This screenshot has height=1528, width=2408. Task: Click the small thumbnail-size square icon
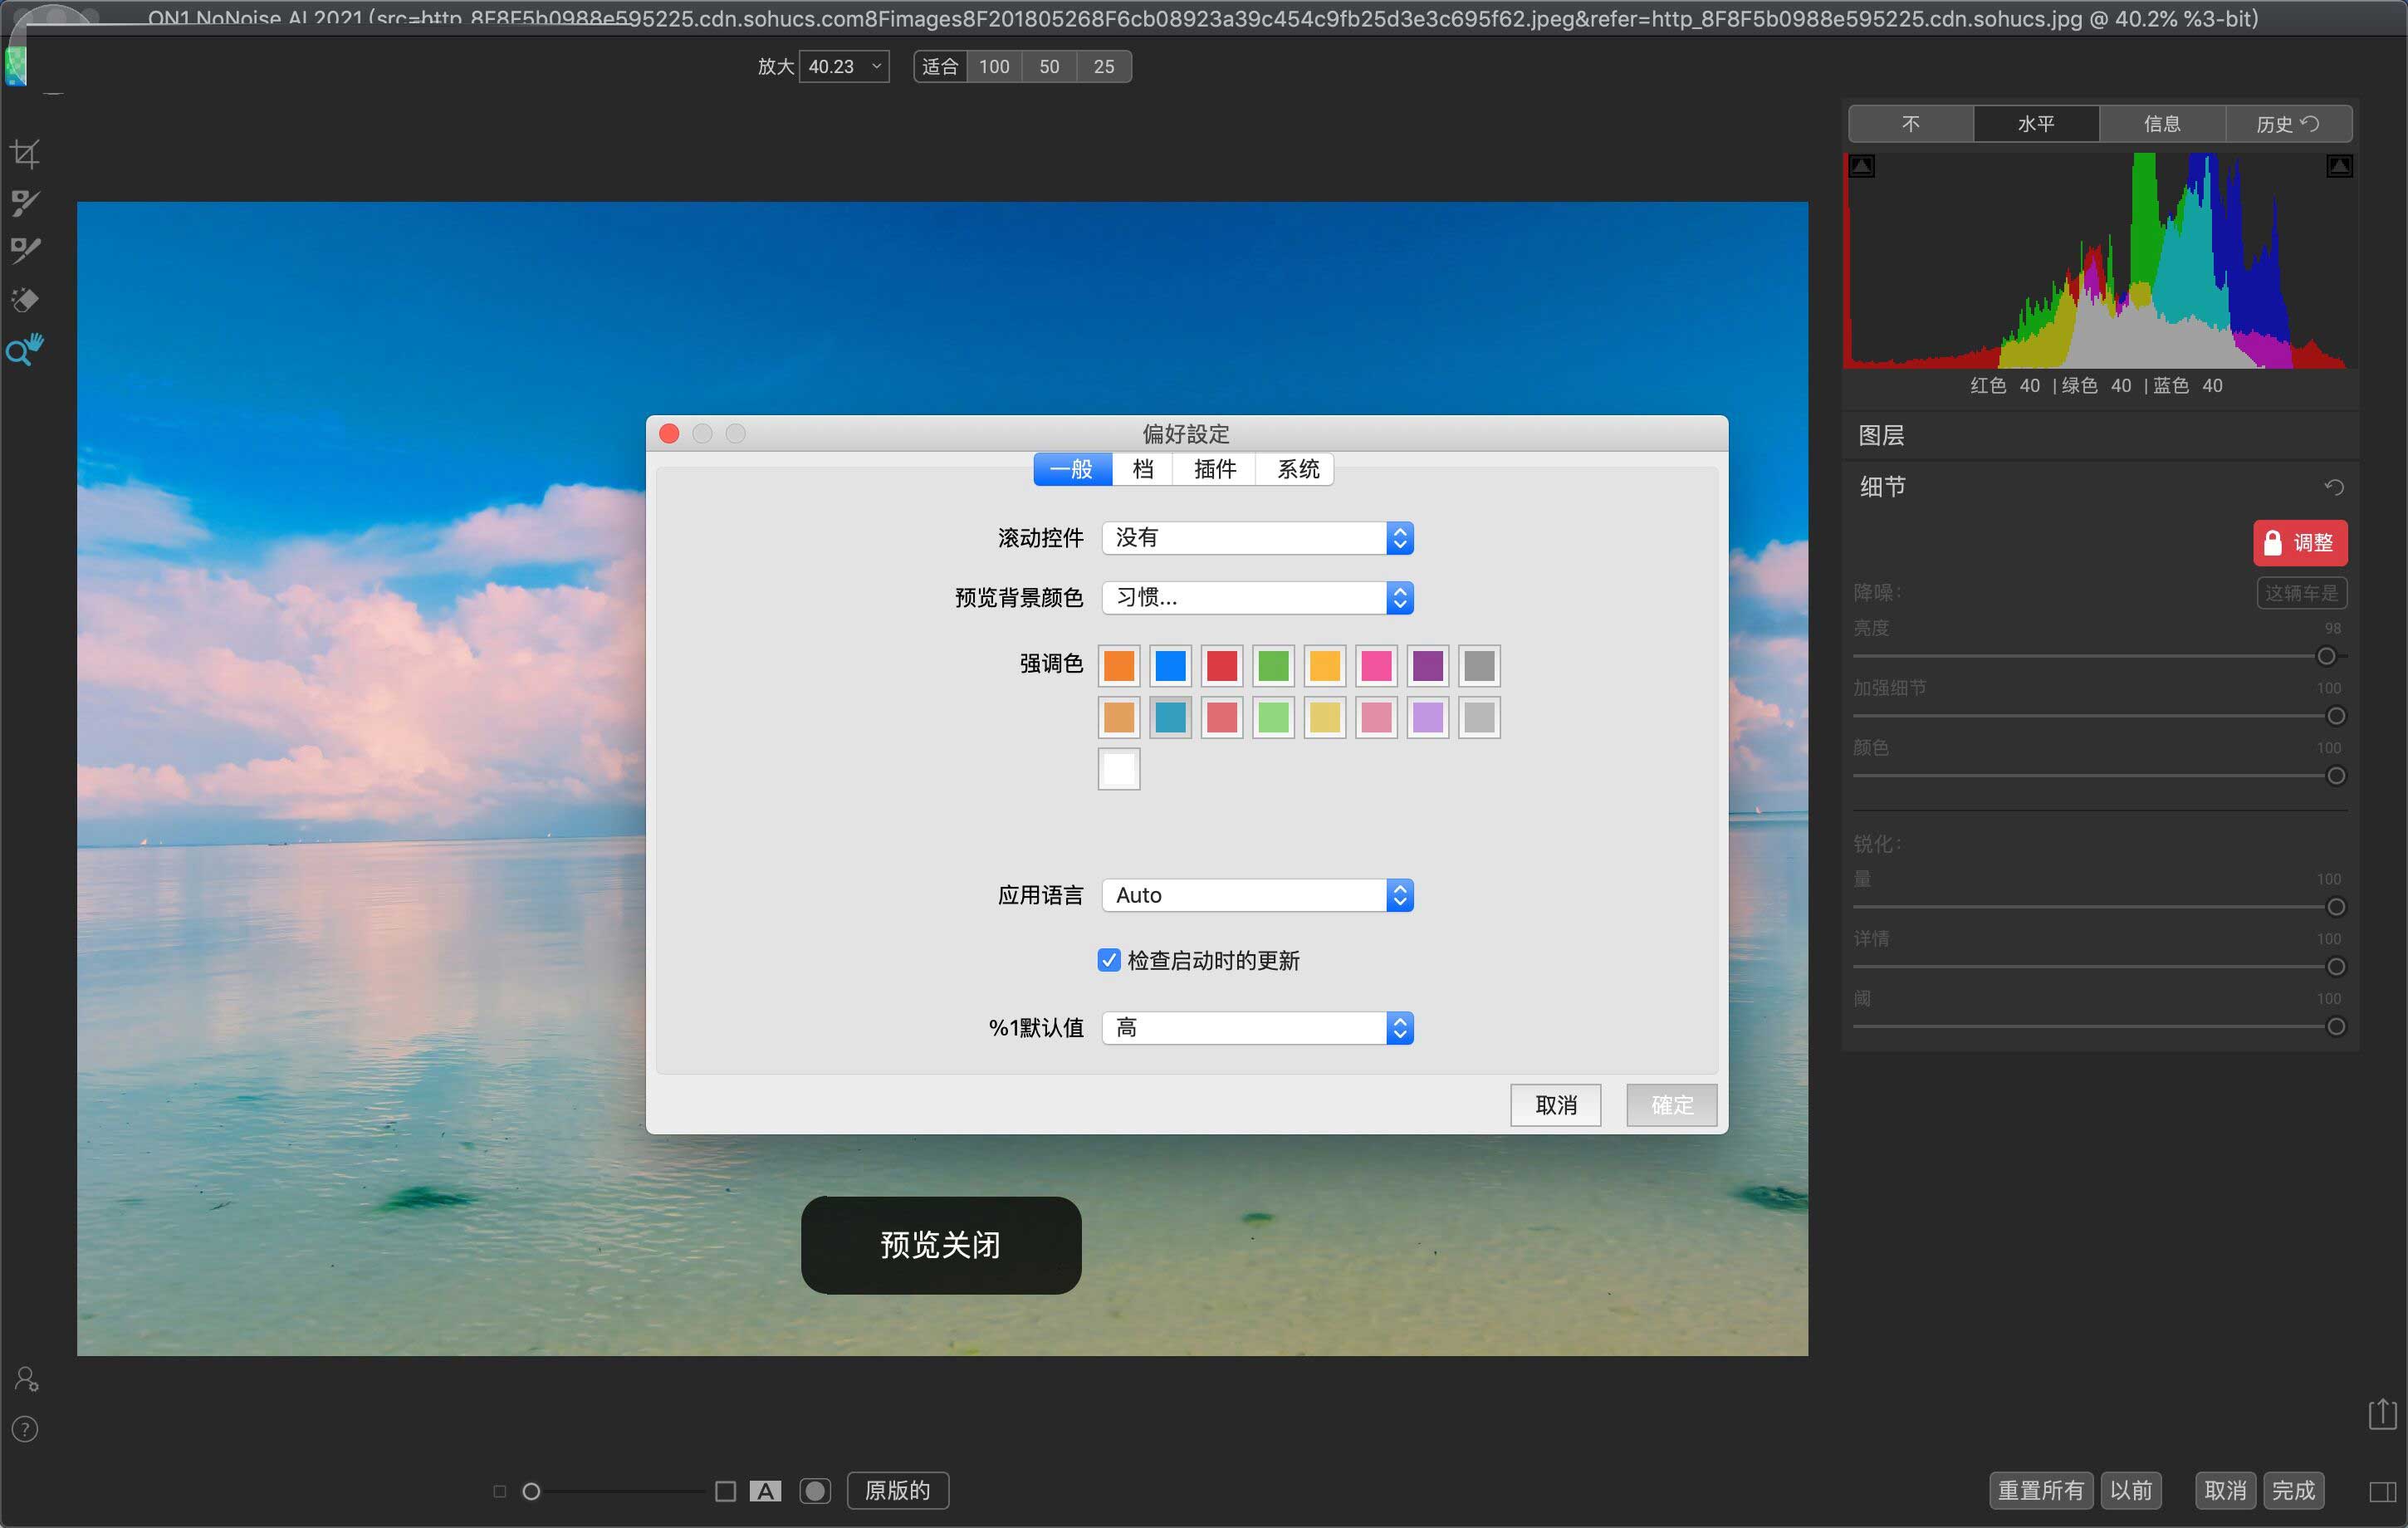point(500,1491)
